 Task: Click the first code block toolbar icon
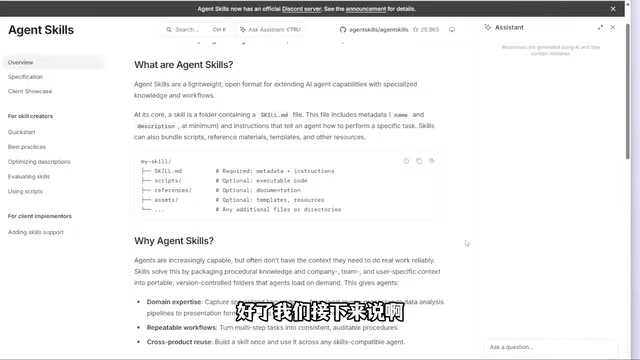point(406,161)
